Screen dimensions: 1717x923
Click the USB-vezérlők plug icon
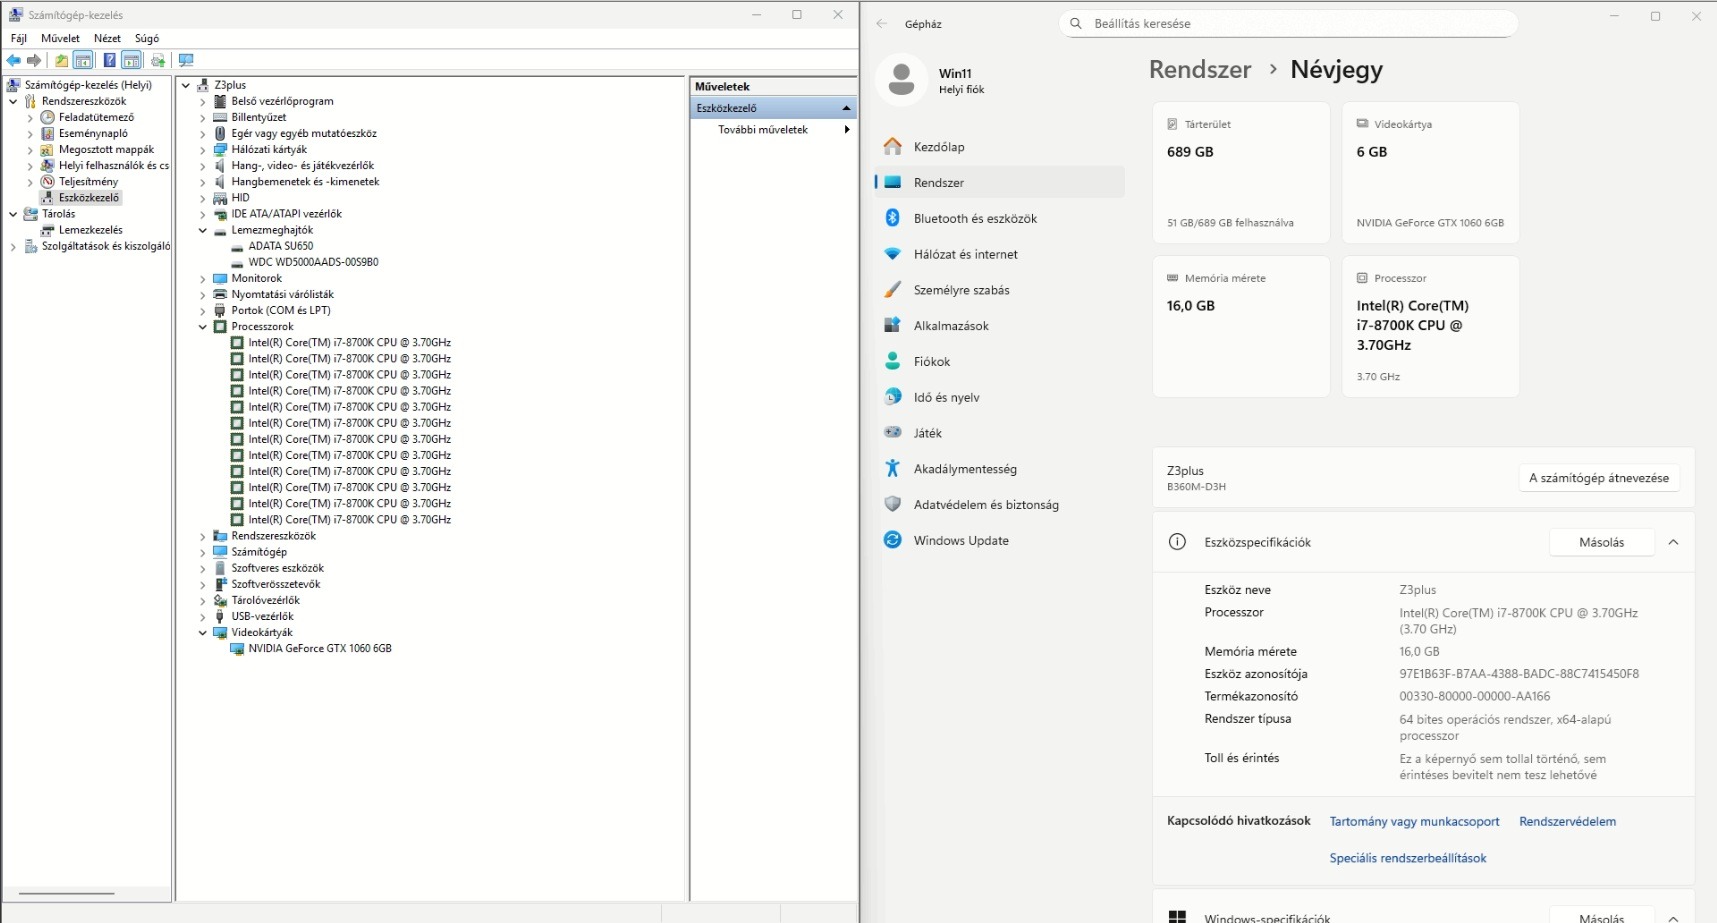pos(220,616)
